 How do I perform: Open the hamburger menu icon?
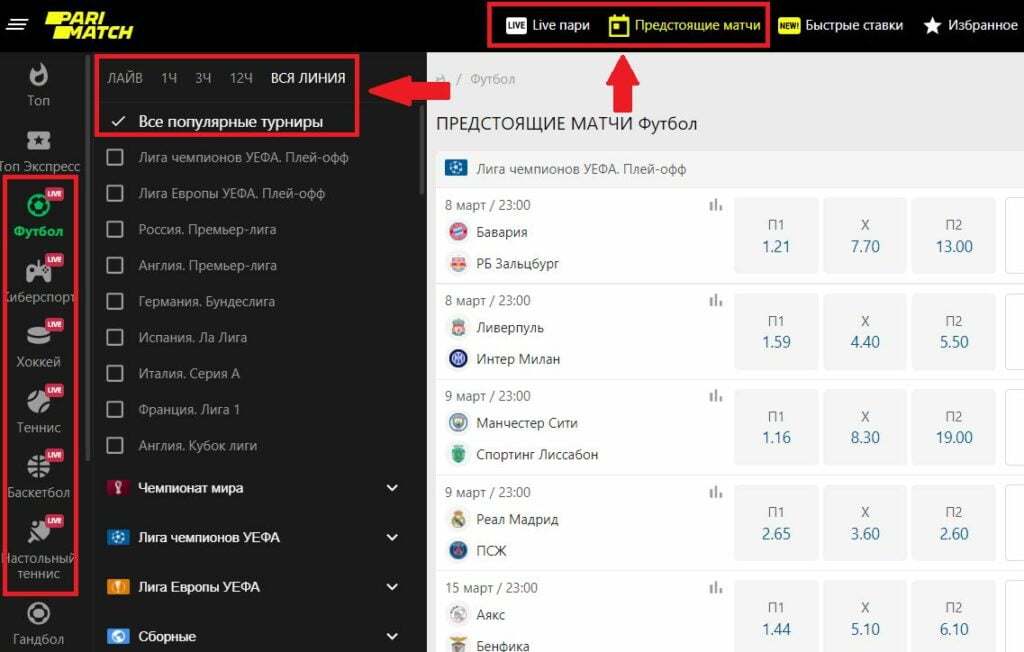(x=17, y=25)
